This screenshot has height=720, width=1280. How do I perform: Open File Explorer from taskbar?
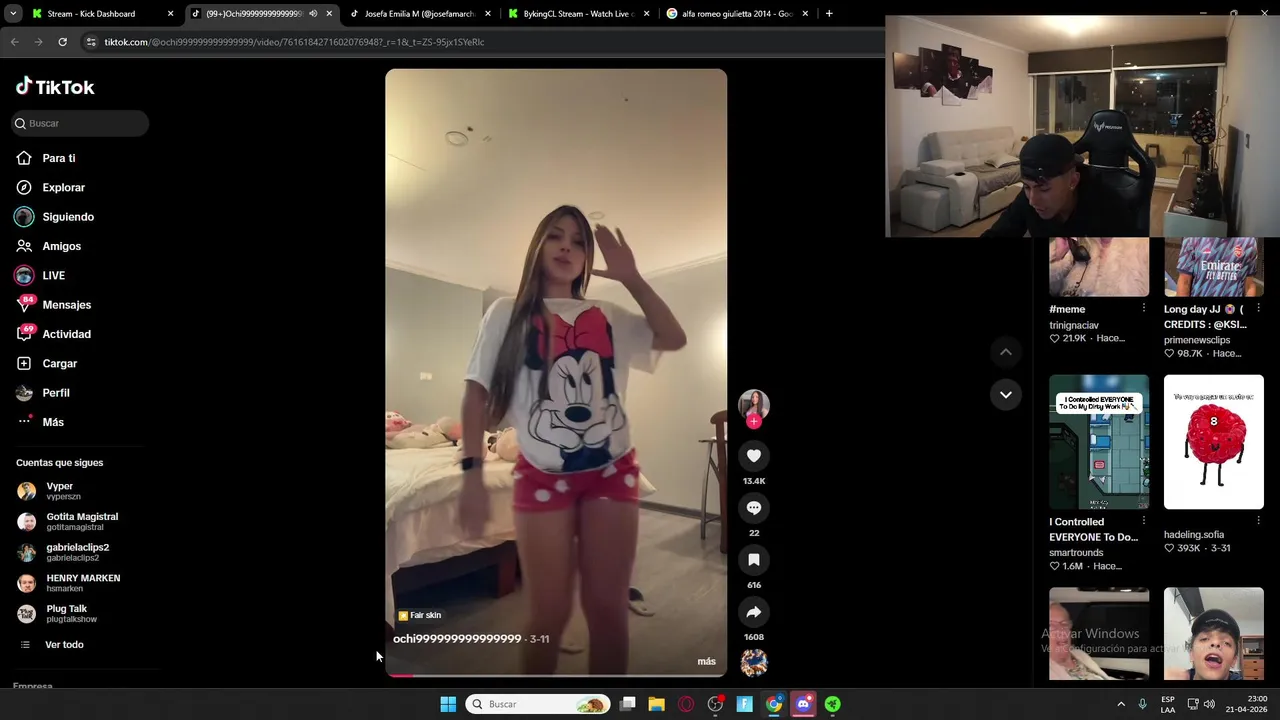tap(656, 704)
